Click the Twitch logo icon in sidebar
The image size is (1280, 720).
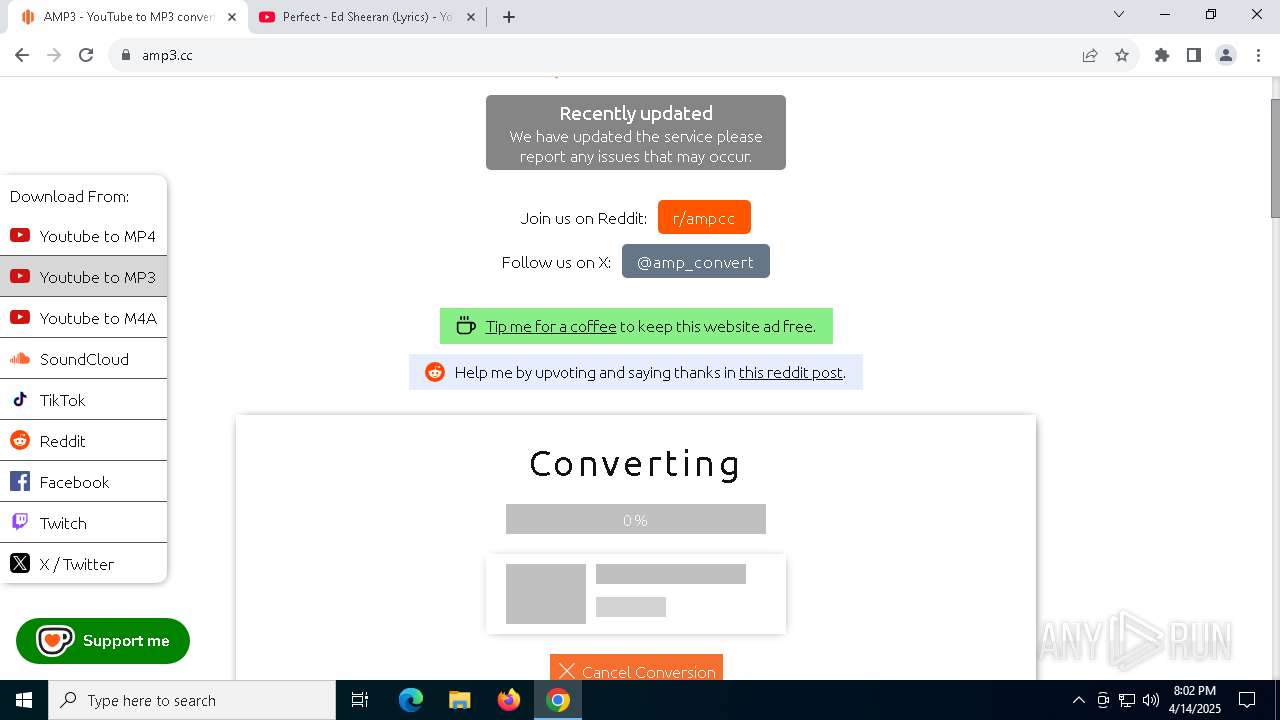pyautogui.click(x=20, y=522)
